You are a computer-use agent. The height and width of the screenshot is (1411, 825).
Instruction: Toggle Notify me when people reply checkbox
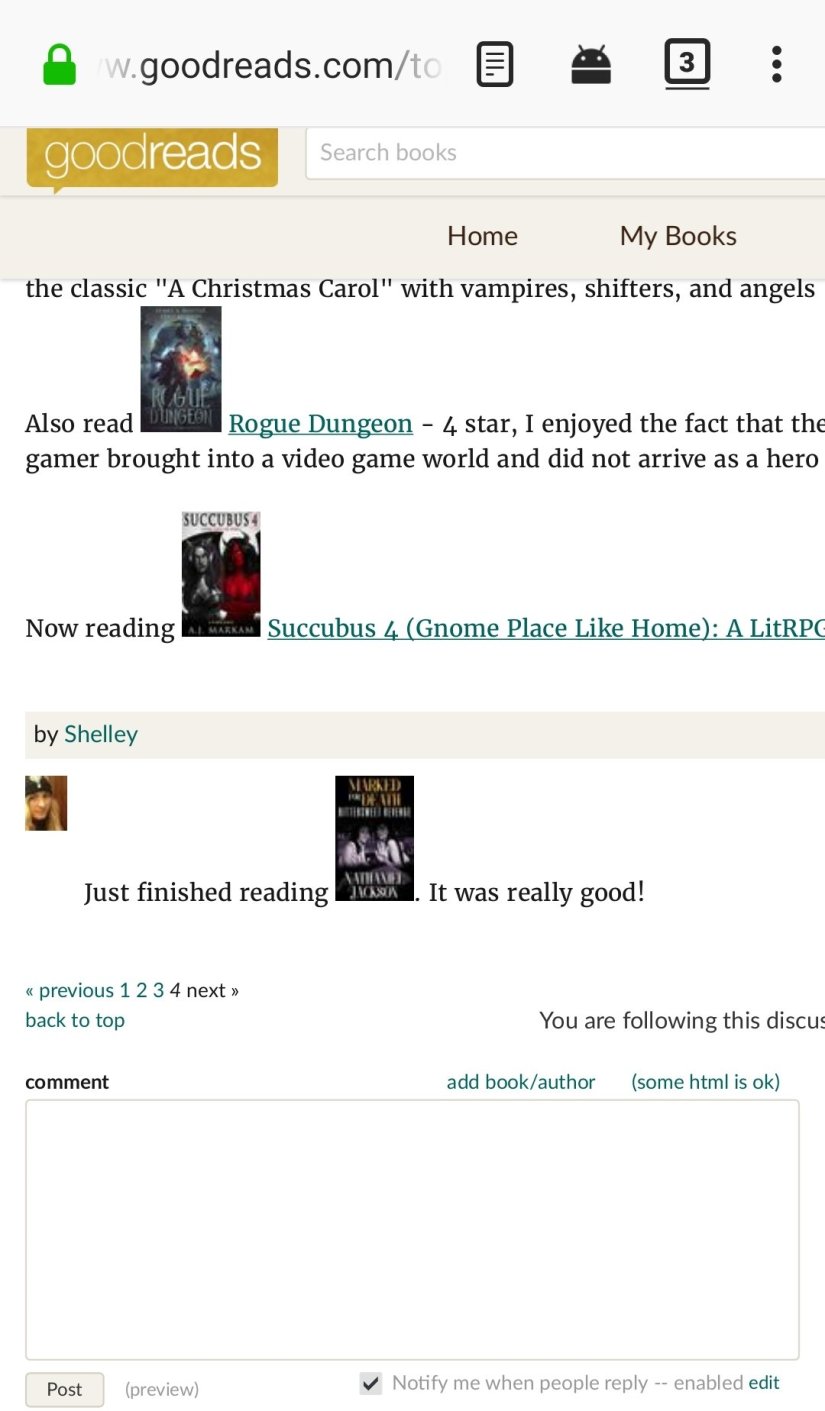click(371, 1383)
